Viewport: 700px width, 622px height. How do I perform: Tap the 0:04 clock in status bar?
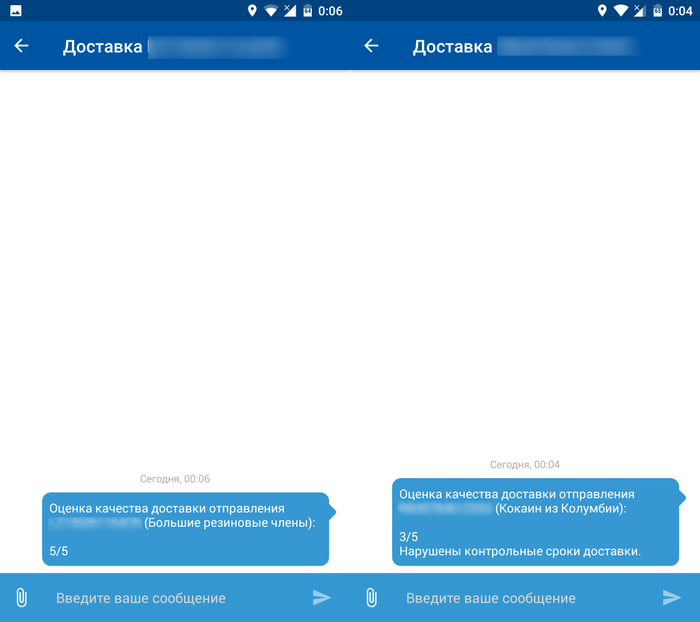click(x=680, y=11)
